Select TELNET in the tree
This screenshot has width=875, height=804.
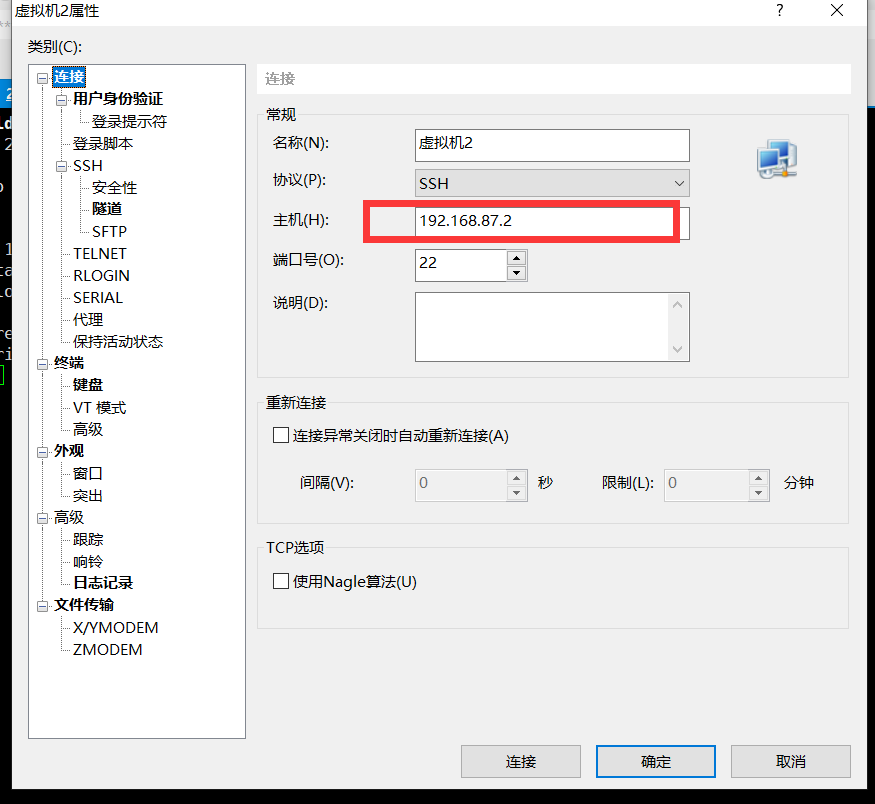tap(100, 254)
